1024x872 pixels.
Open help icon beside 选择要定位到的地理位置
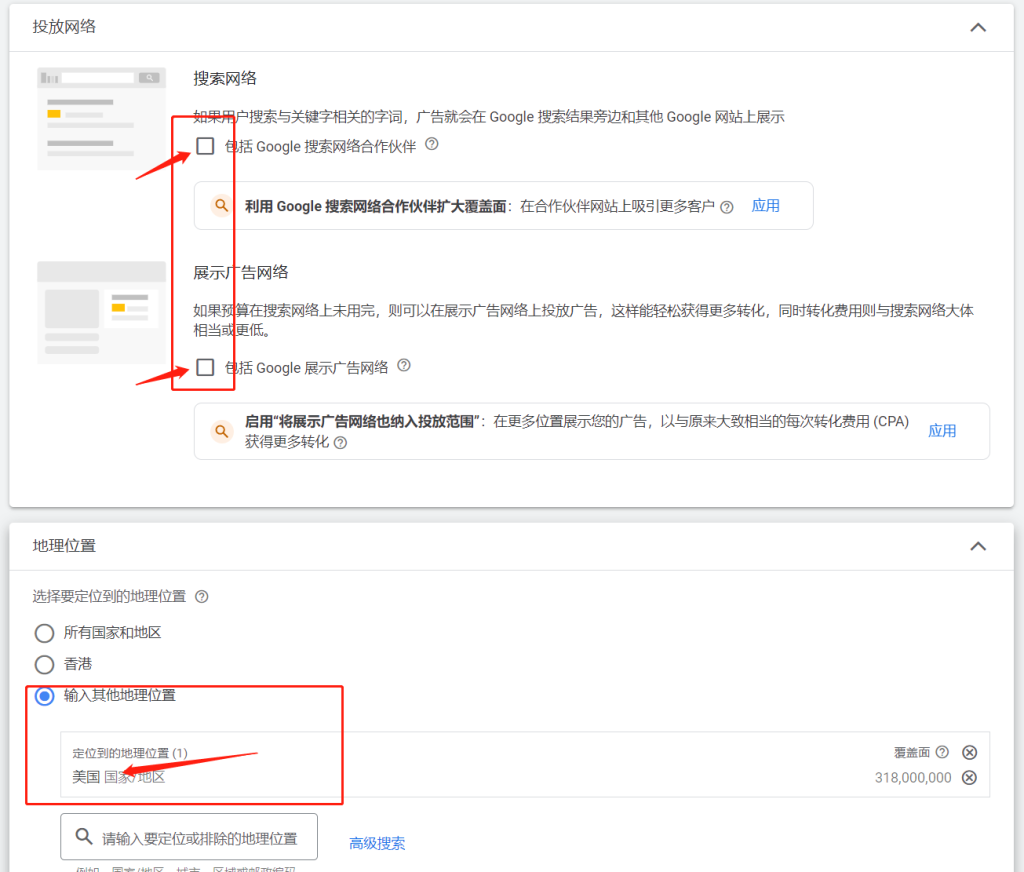(202, 597)
